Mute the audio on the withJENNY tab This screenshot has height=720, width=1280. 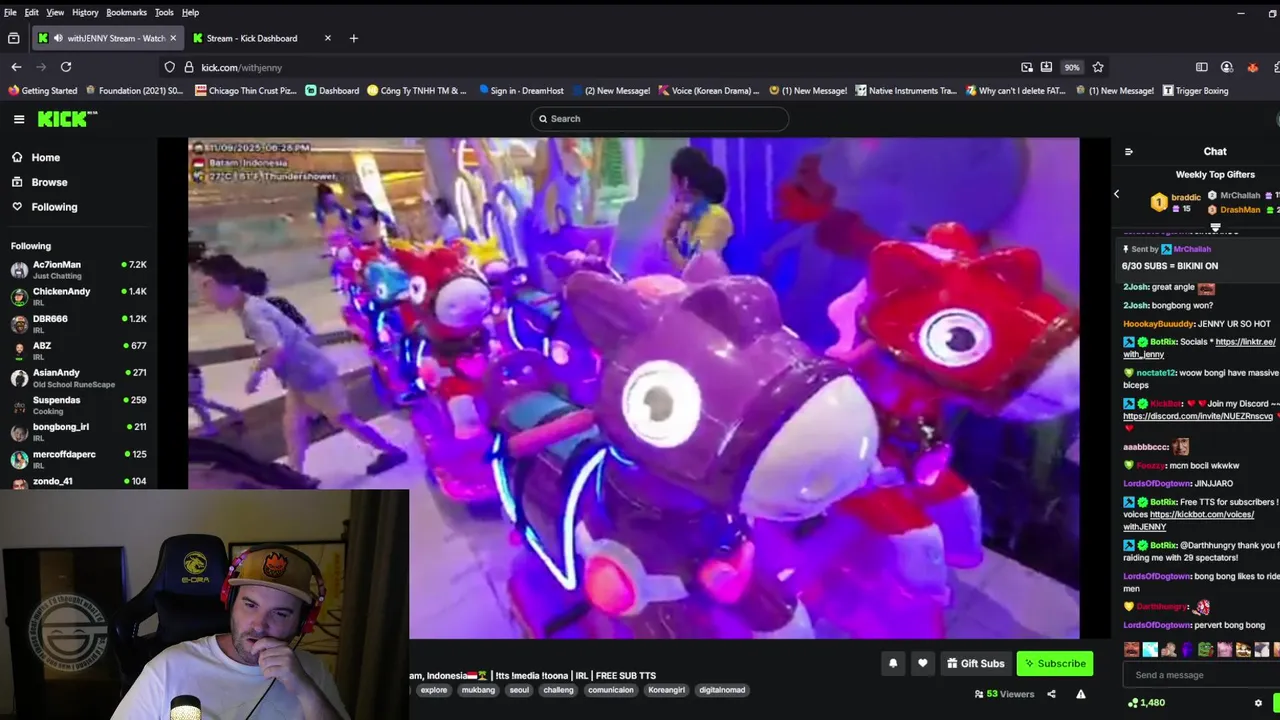[58, 38]
